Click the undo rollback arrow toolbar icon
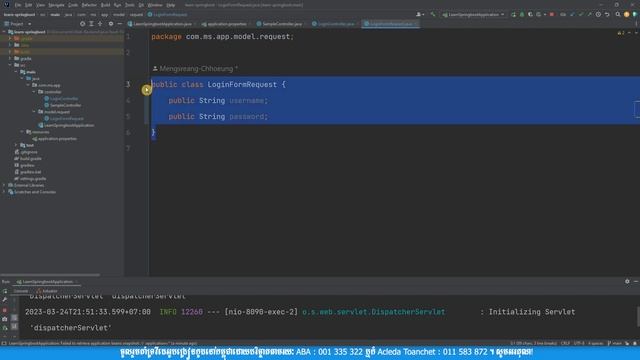 (x=607, y=15)
